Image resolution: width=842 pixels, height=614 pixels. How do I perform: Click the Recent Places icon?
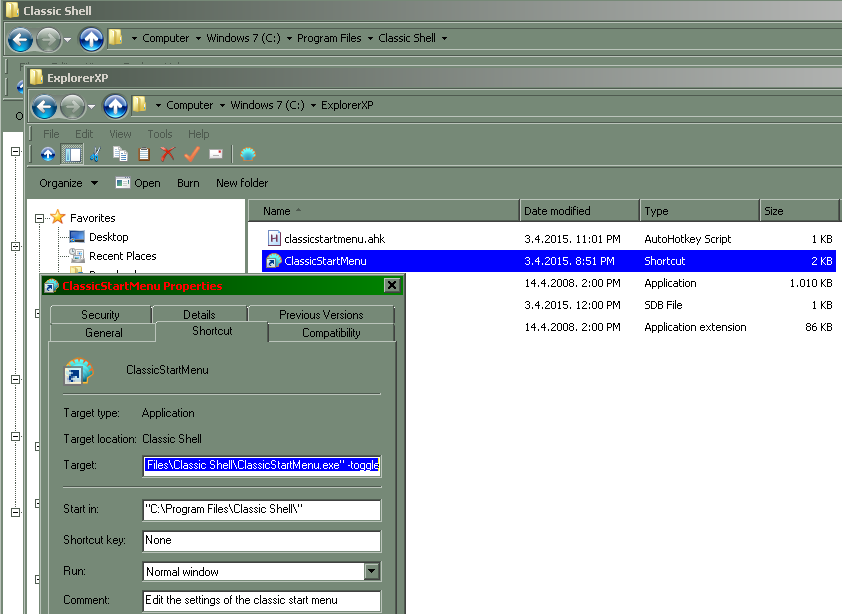click(77, 256)
